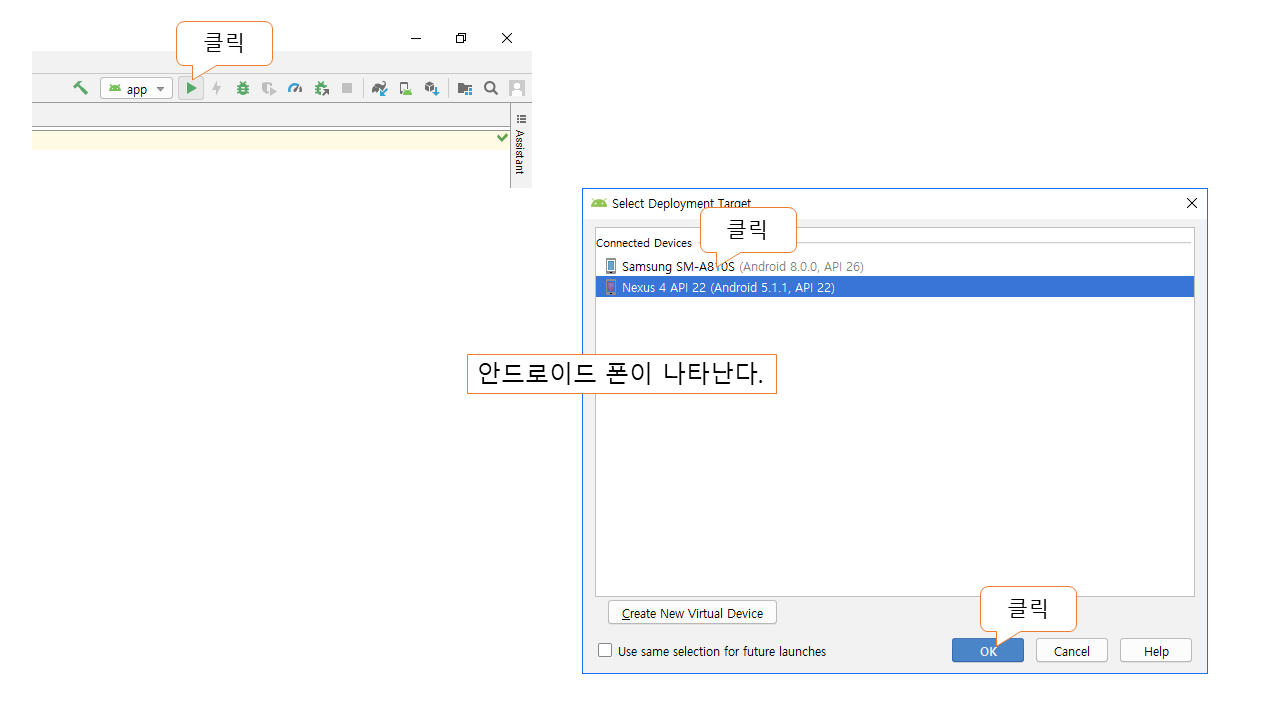Enable Use same selection for future launches
The width and height of the screenshot is (1280, 720).
coord(605,651)
